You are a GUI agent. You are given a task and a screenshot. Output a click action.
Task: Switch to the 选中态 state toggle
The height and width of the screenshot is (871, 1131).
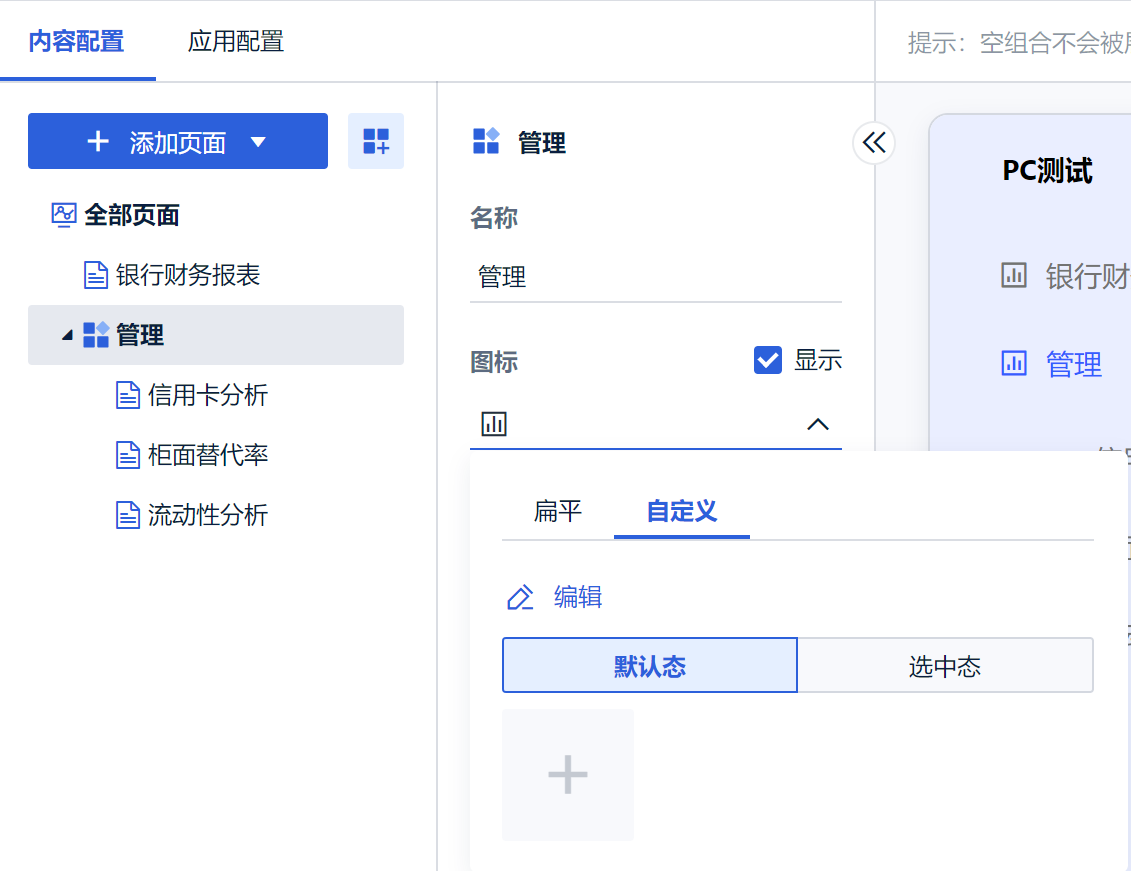tap(945, 665)
